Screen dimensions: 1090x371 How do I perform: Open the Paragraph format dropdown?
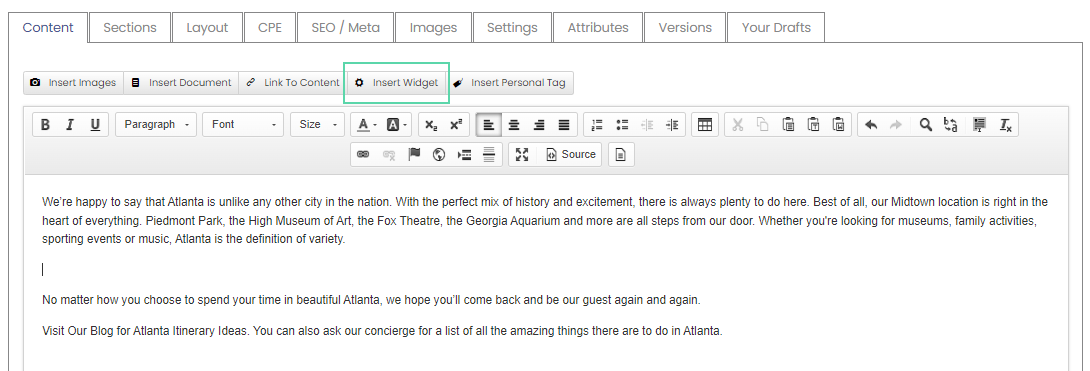click(156, 124)
